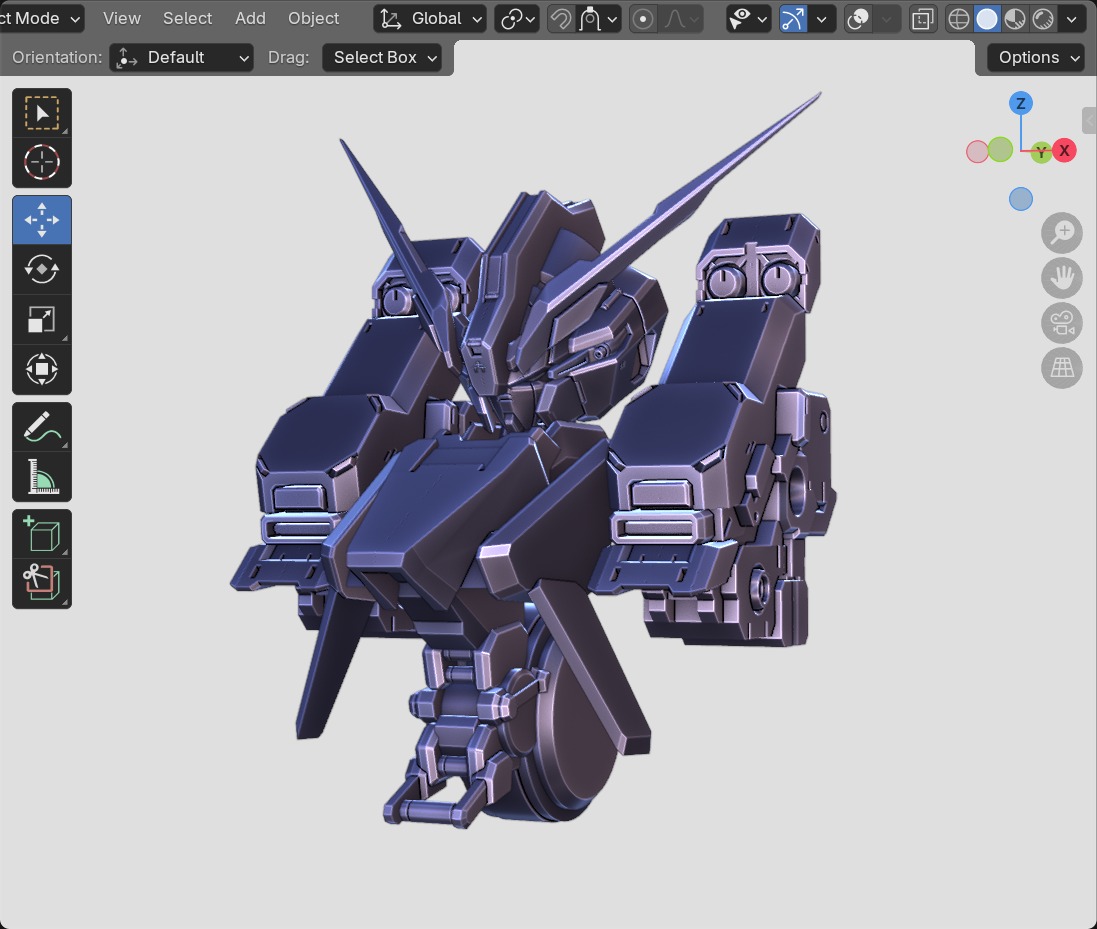
Task: Activate the 3D Cursor tool
Action: coord(42,162)
